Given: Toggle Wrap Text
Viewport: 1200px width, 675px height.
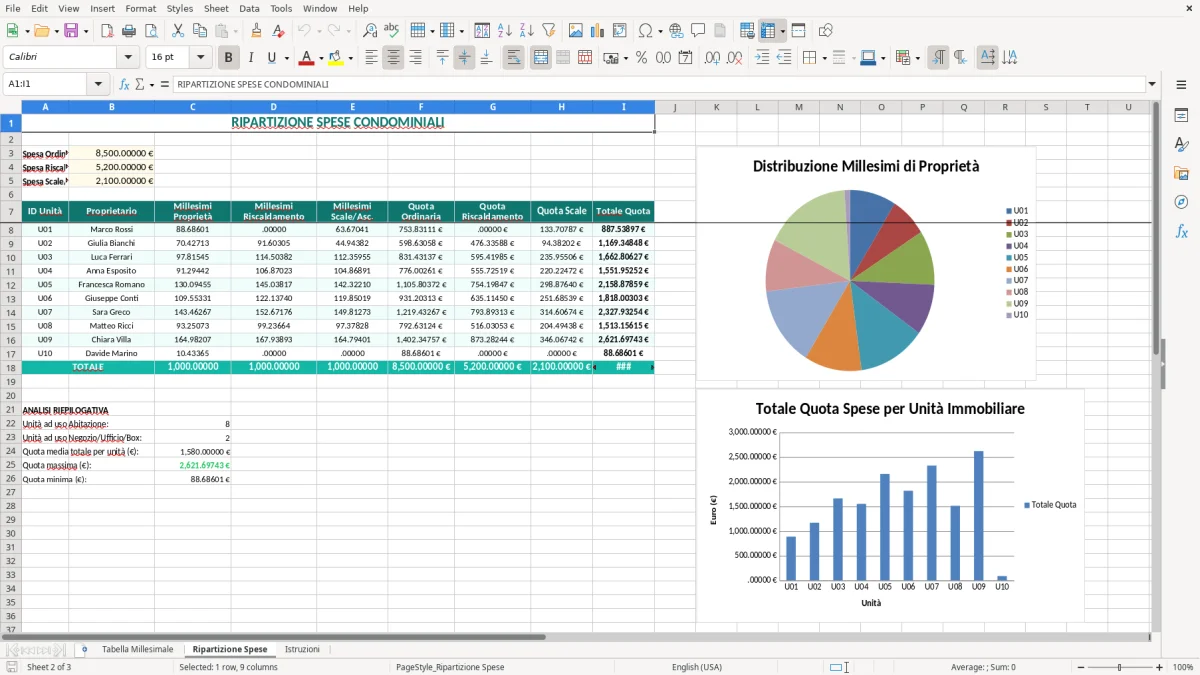Looking at the screenshot, I should click(513, 58).
